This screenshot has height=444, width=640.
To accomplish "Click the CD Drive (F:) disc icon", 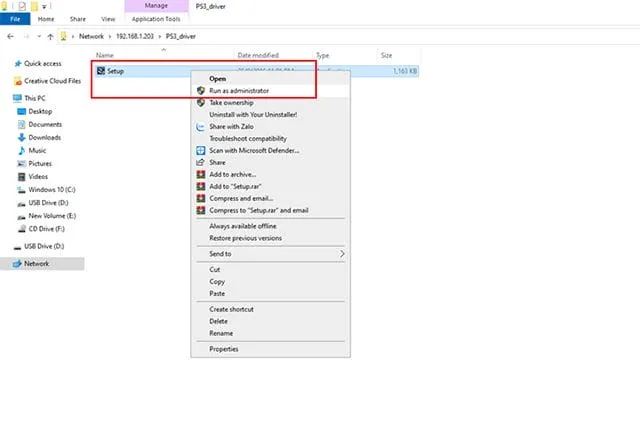I will point(21,228).
